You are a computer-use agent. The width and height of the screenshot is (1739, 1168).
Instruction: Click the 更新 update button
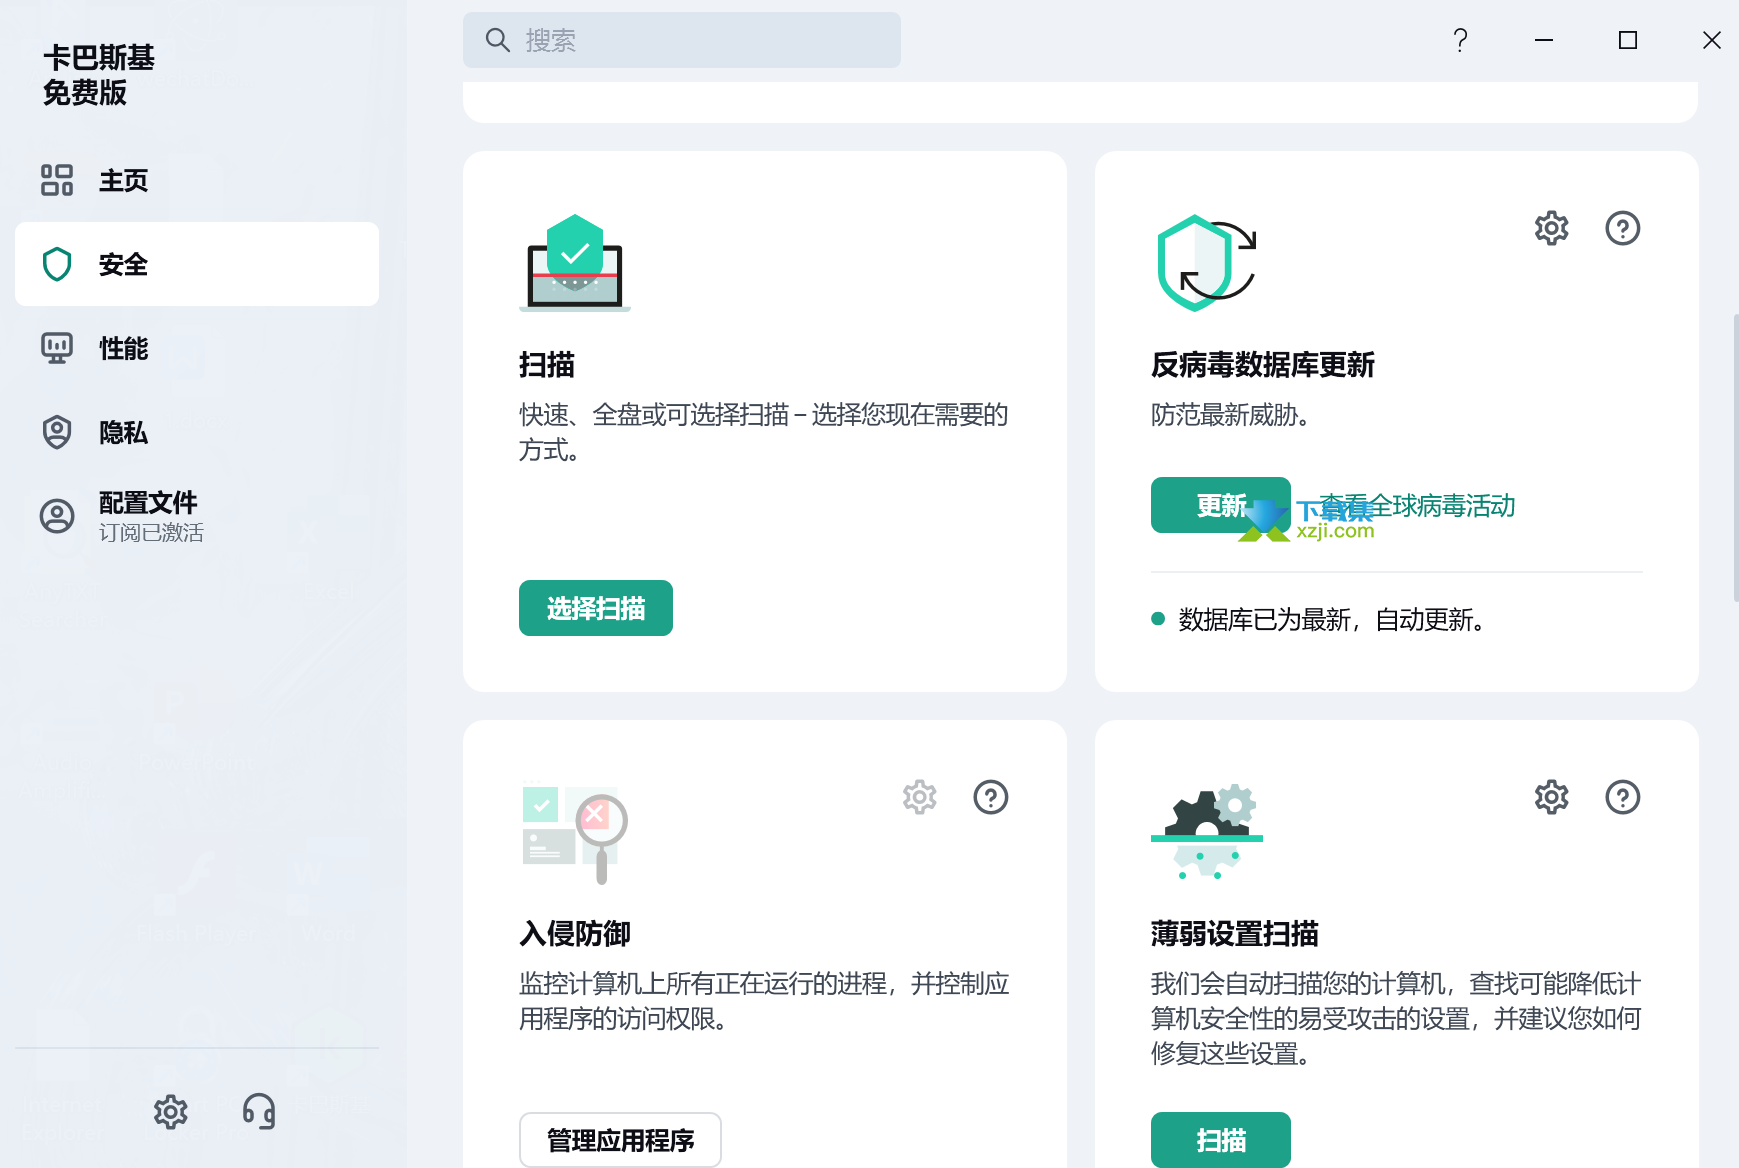[x=1221, y=505]
